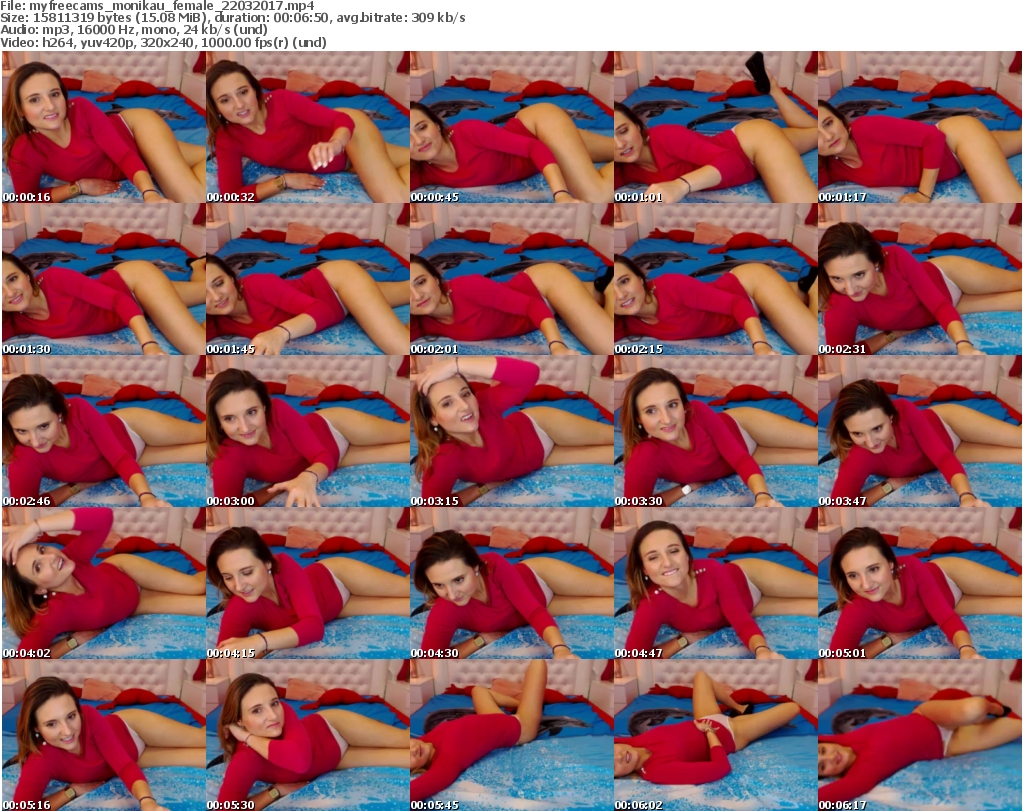Open the thumbnail stamped 00:04:02
Screen dimensions: 1024x811
pos(104,584)
